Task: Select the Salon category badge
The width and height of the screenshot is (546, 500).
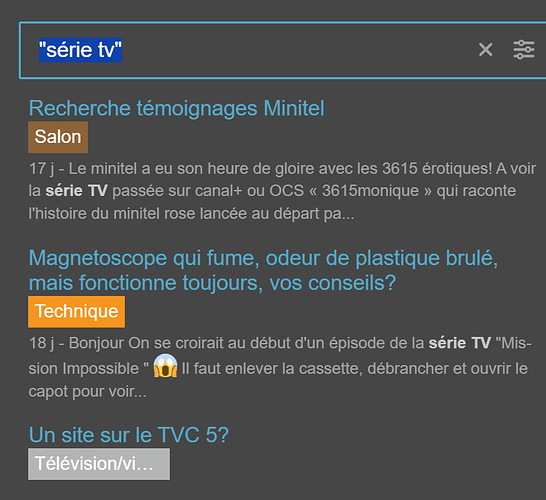Action: [58, 137]
